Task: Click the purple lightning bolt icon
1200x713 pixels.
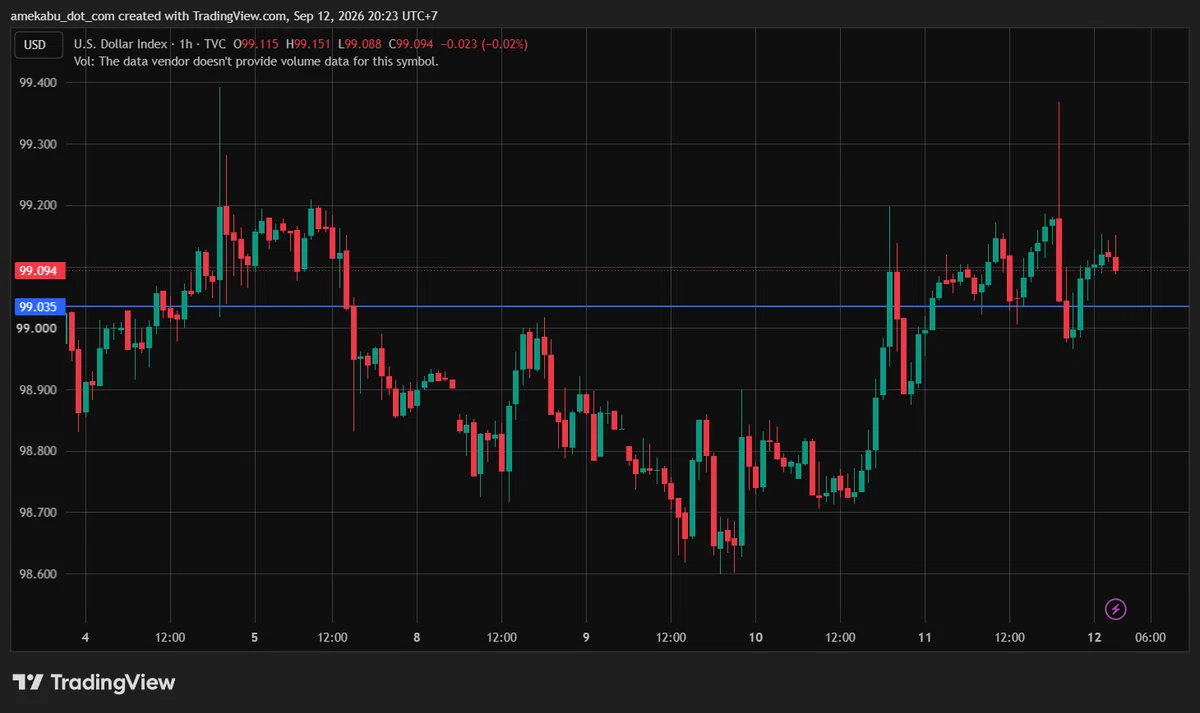Action: (x=1116, y=608)
